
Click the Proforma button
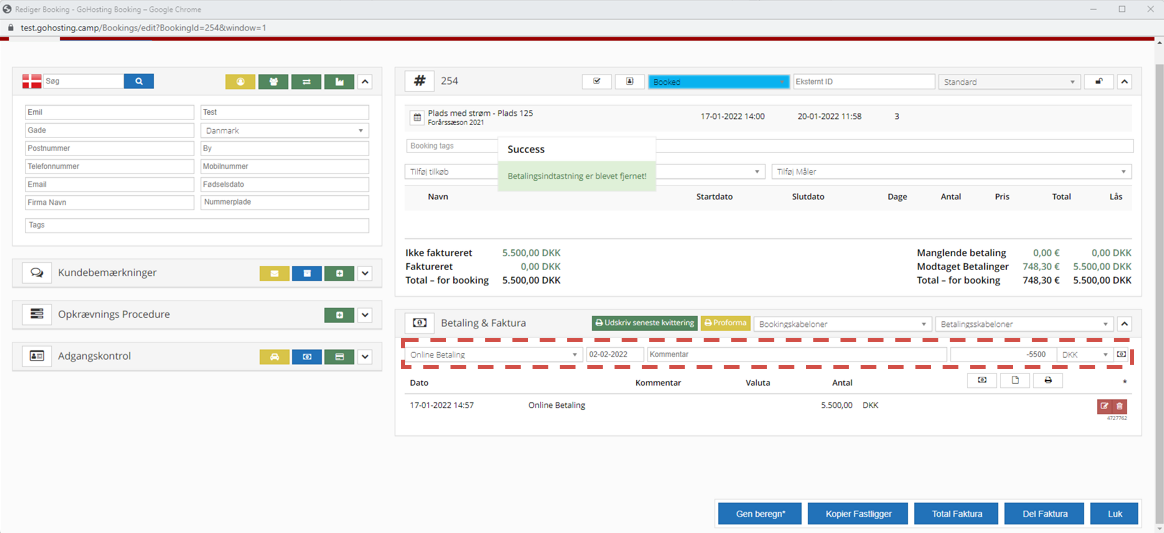coord(726,324)
